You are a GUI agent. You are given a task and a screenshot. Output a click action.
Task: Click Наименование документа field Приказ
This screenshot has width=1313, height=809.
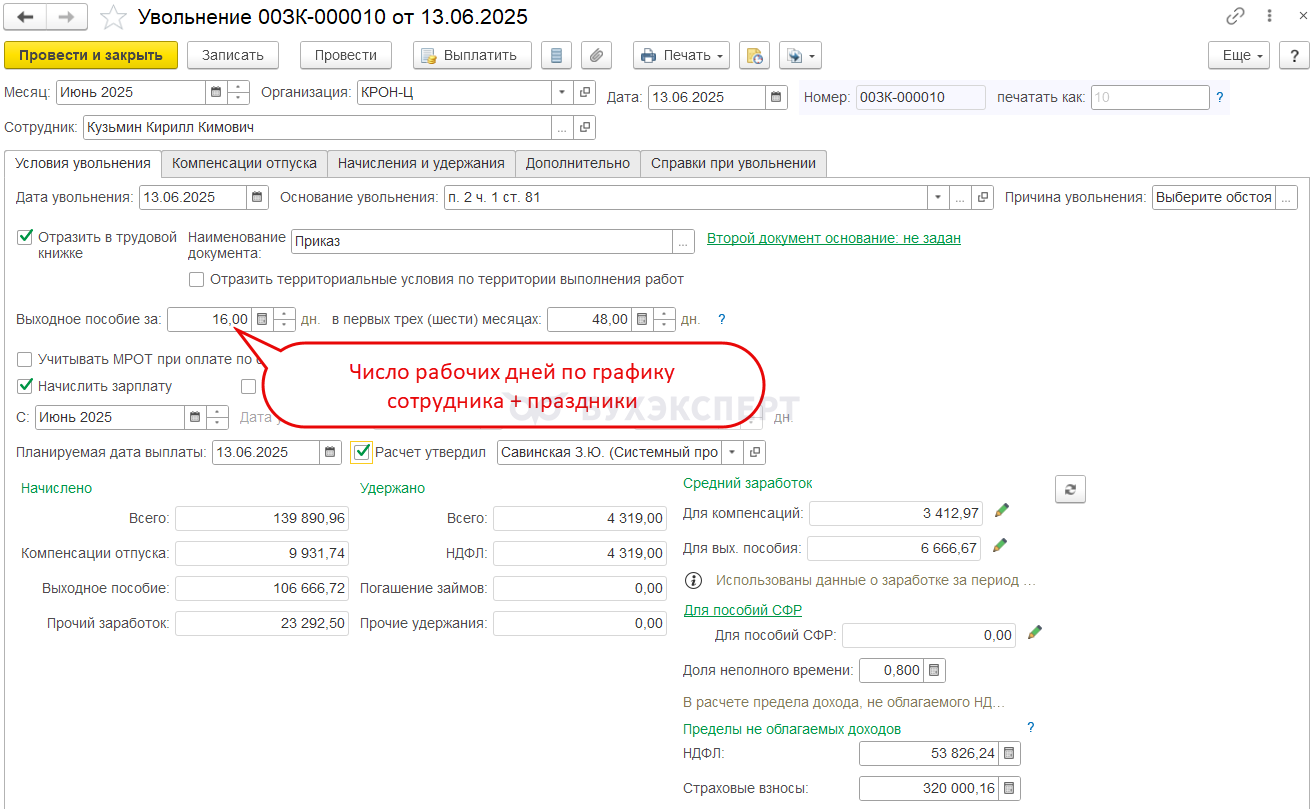[x=482, y=241]
